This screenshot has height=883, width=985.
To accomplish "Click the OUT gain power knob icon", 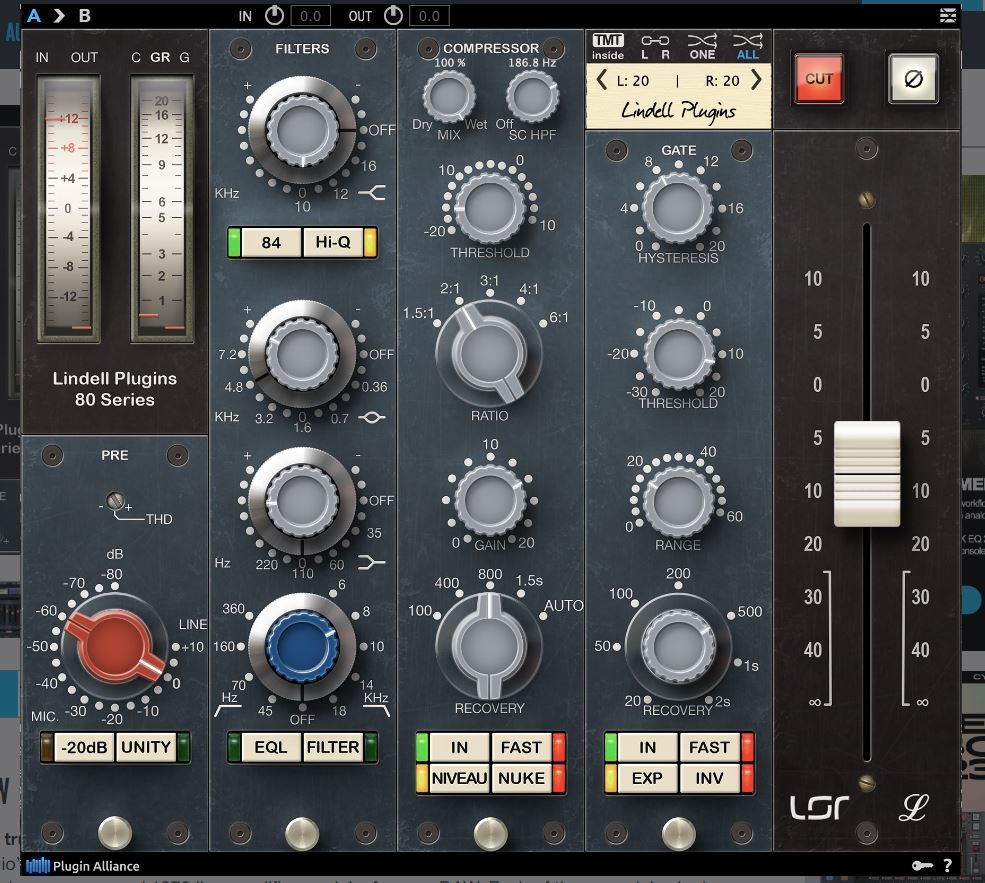I will click(393, 16).
